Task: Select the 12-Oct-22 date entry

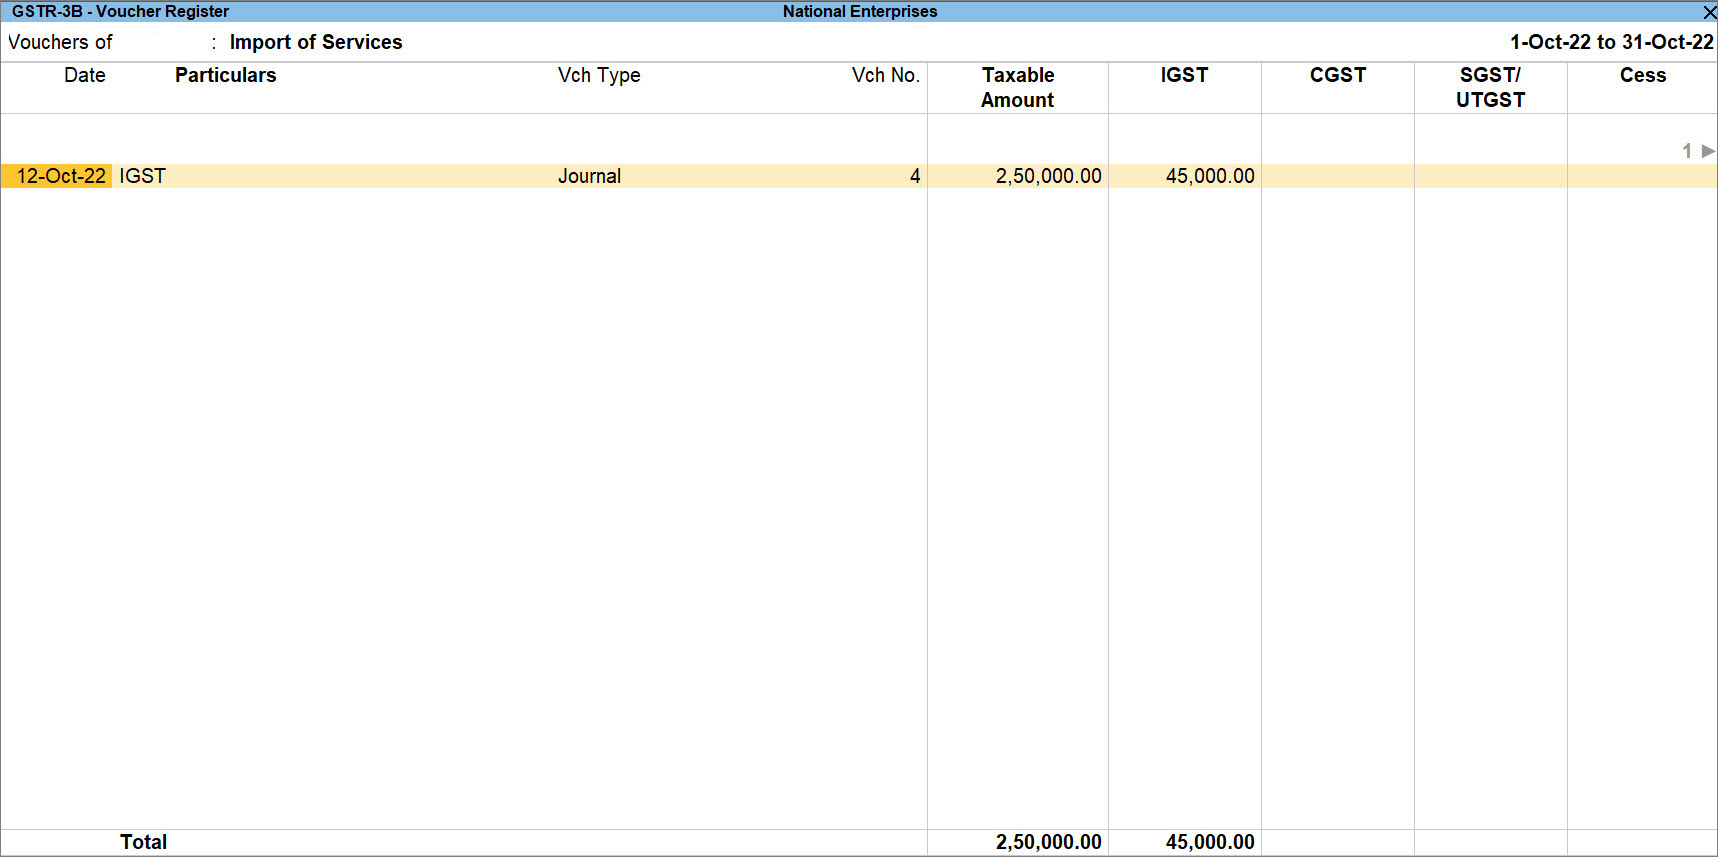Action: pyautogui.click(x=60, y=176)
